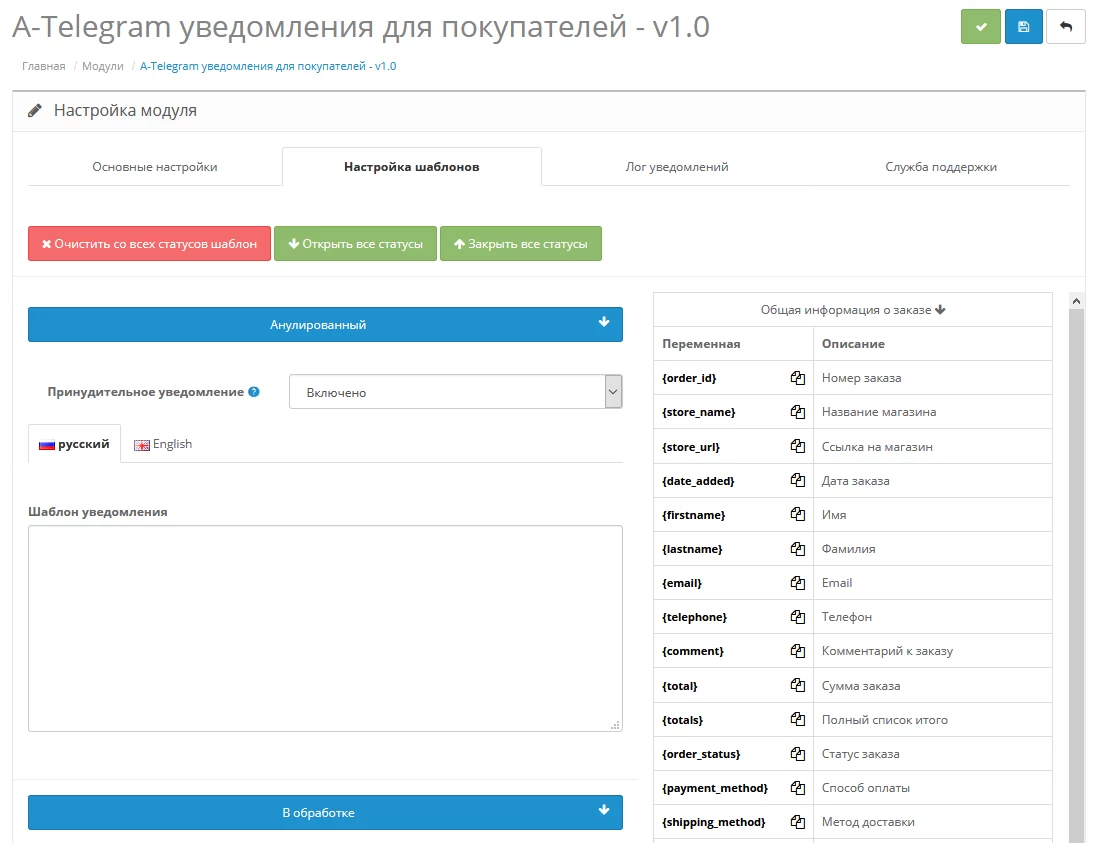Copy the {order_id} variable
Image resolution: width=1094 pixels, height=843 pixels.
pos(797,378)
